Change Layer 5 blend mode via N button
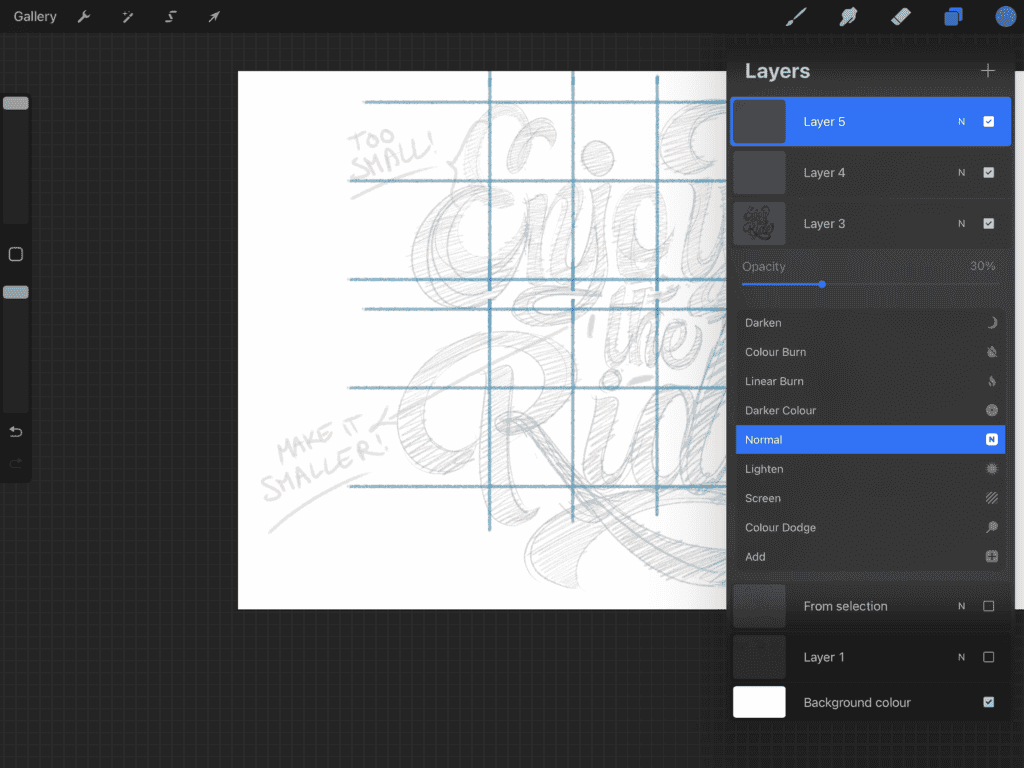This screenshot has height=768, width=1024. click(x=961, y=121)
